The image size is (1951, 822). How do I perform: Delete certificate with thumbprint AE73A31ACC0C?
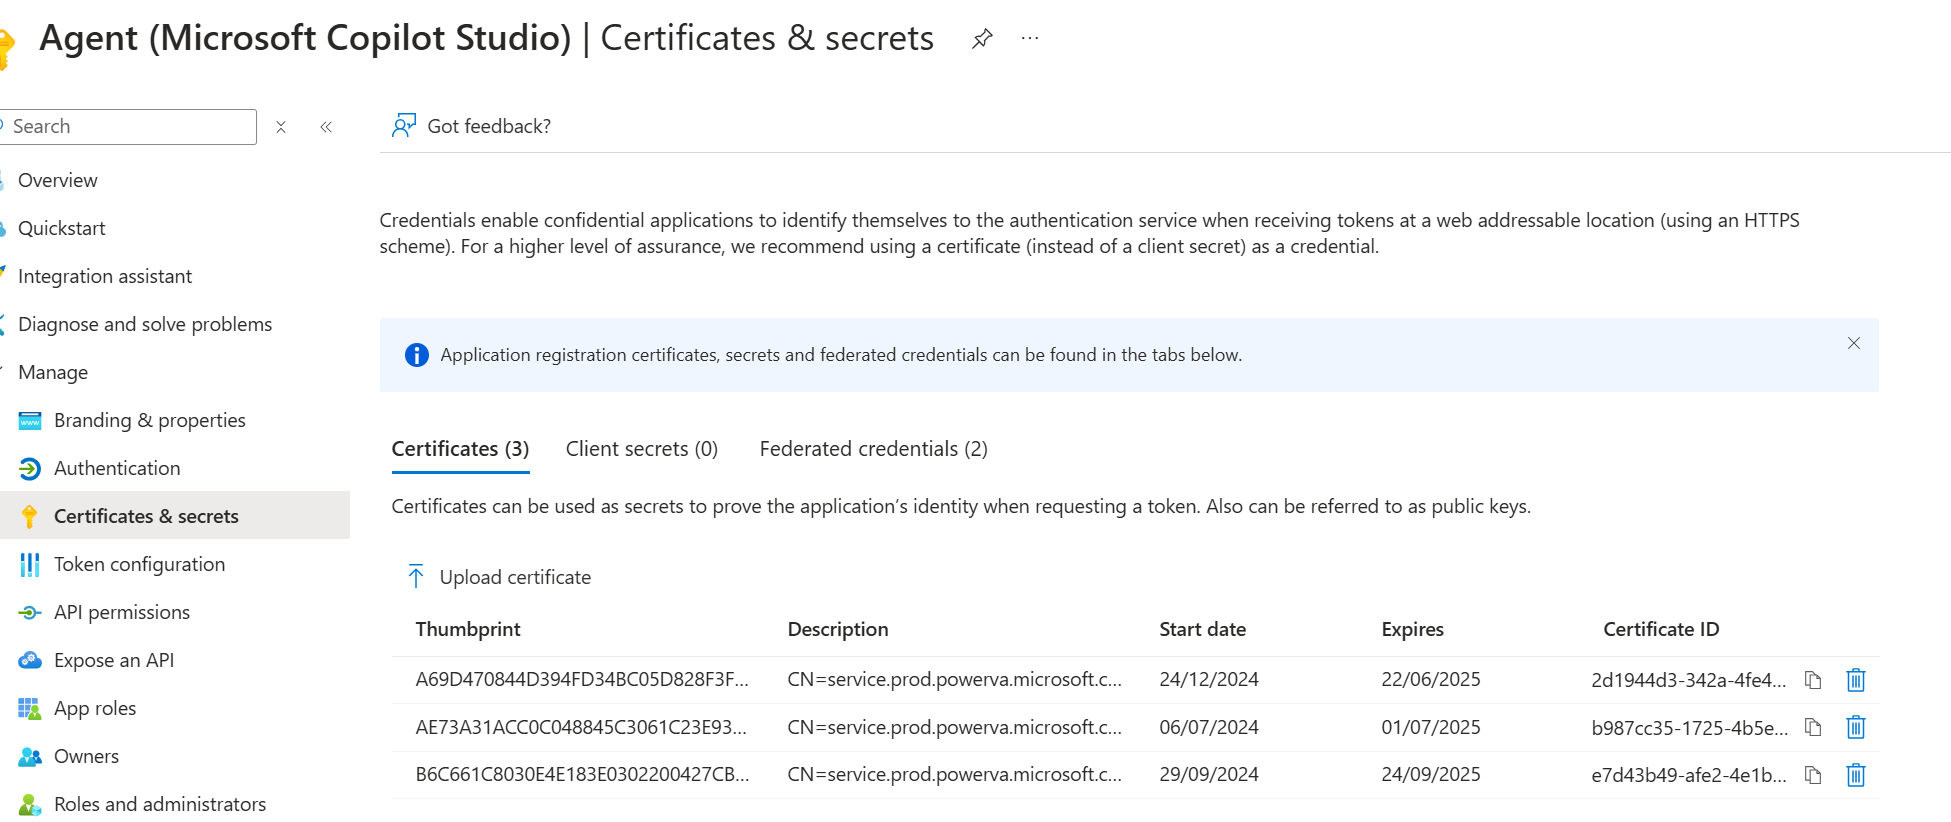click(x=1855, y=727)
